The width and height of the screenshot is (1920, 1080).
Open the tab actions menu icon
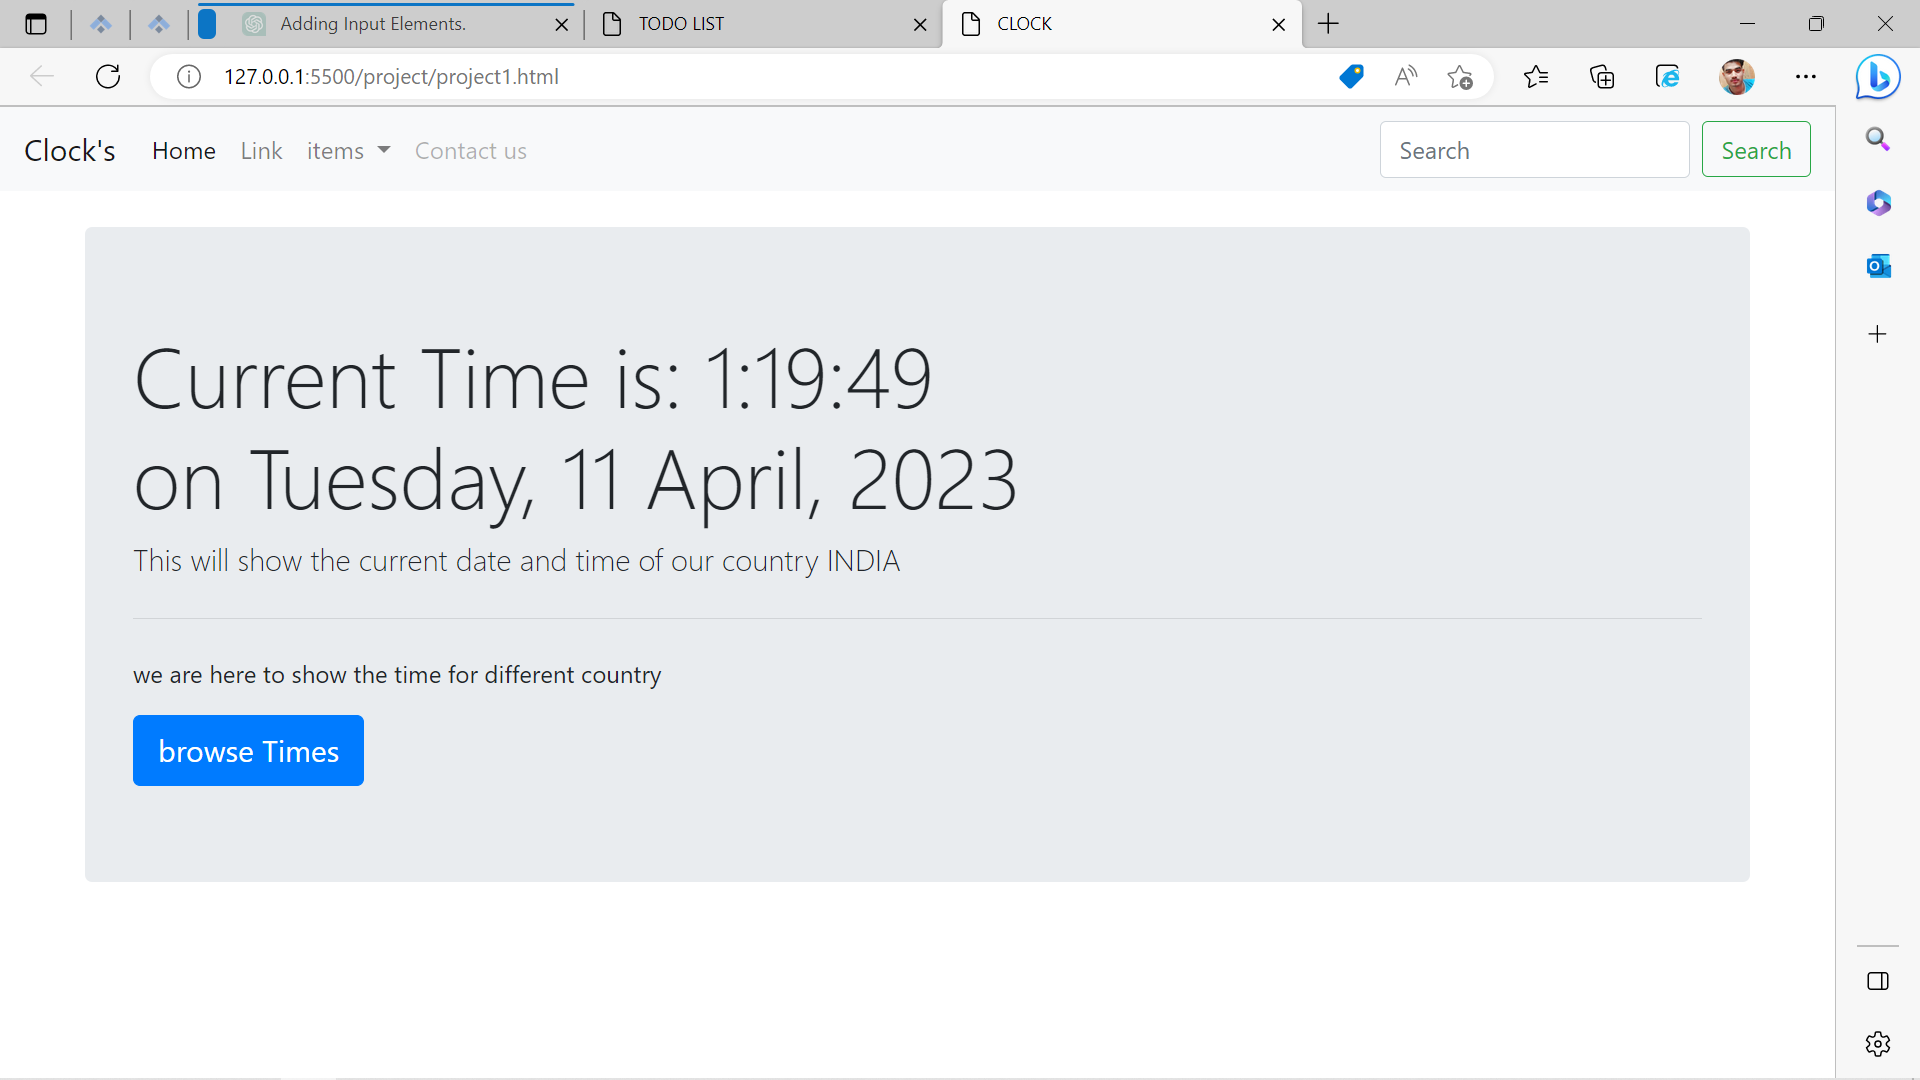[x=36, y=24]
